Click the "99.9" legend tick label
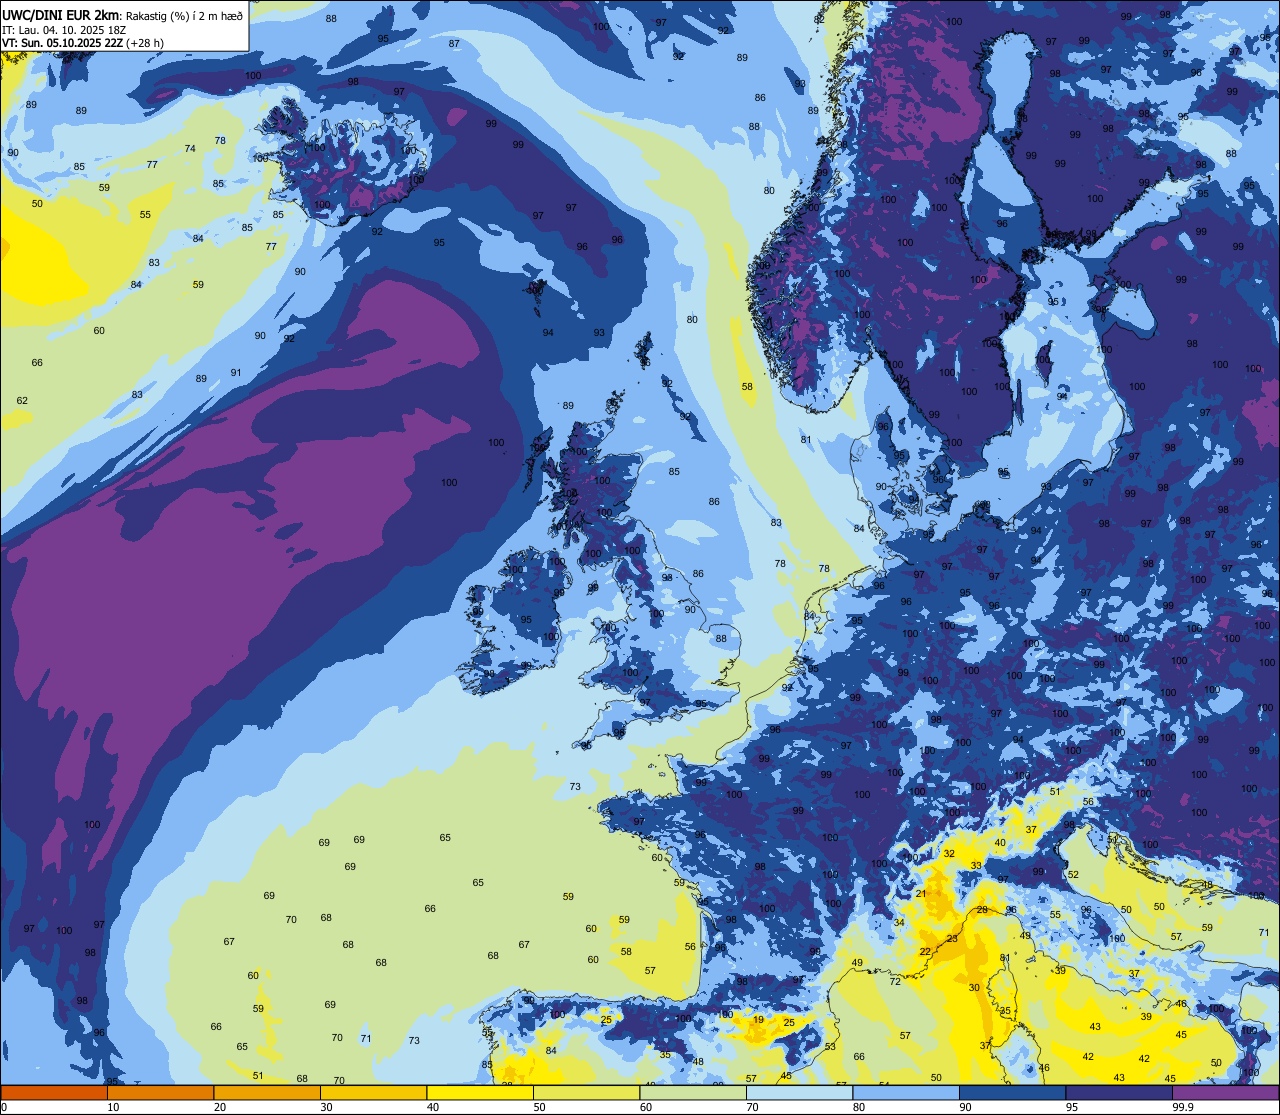The image size is (1280, 1115). [x=1184, y=1107]
